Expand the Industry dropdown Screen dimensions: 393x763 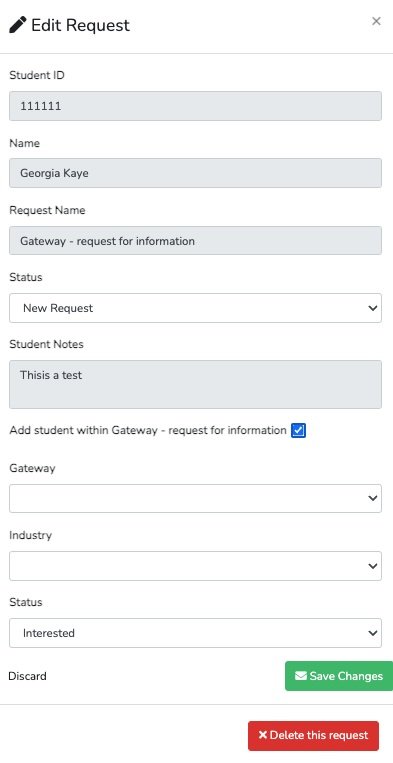point(196,566)
